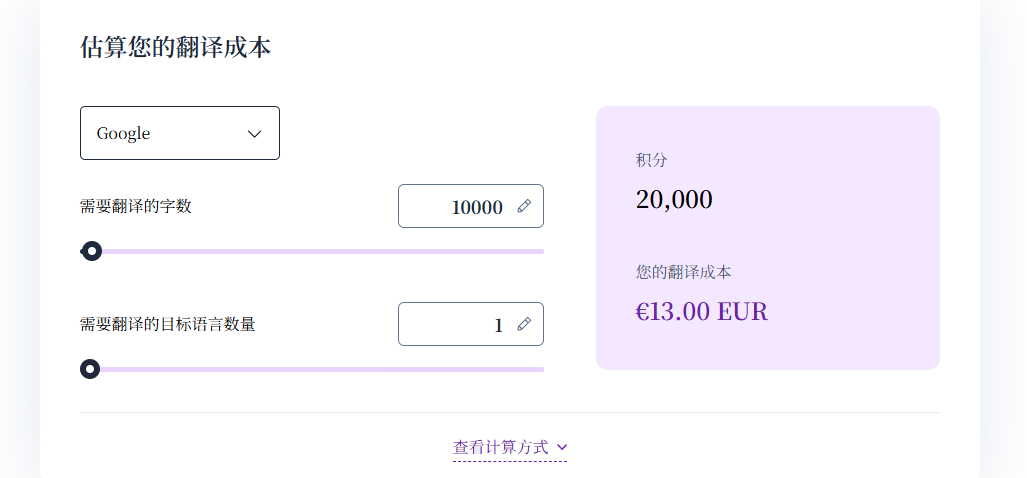
Task: Expand the chevron next to 查看计算方式
Action: tap(562, 447)
